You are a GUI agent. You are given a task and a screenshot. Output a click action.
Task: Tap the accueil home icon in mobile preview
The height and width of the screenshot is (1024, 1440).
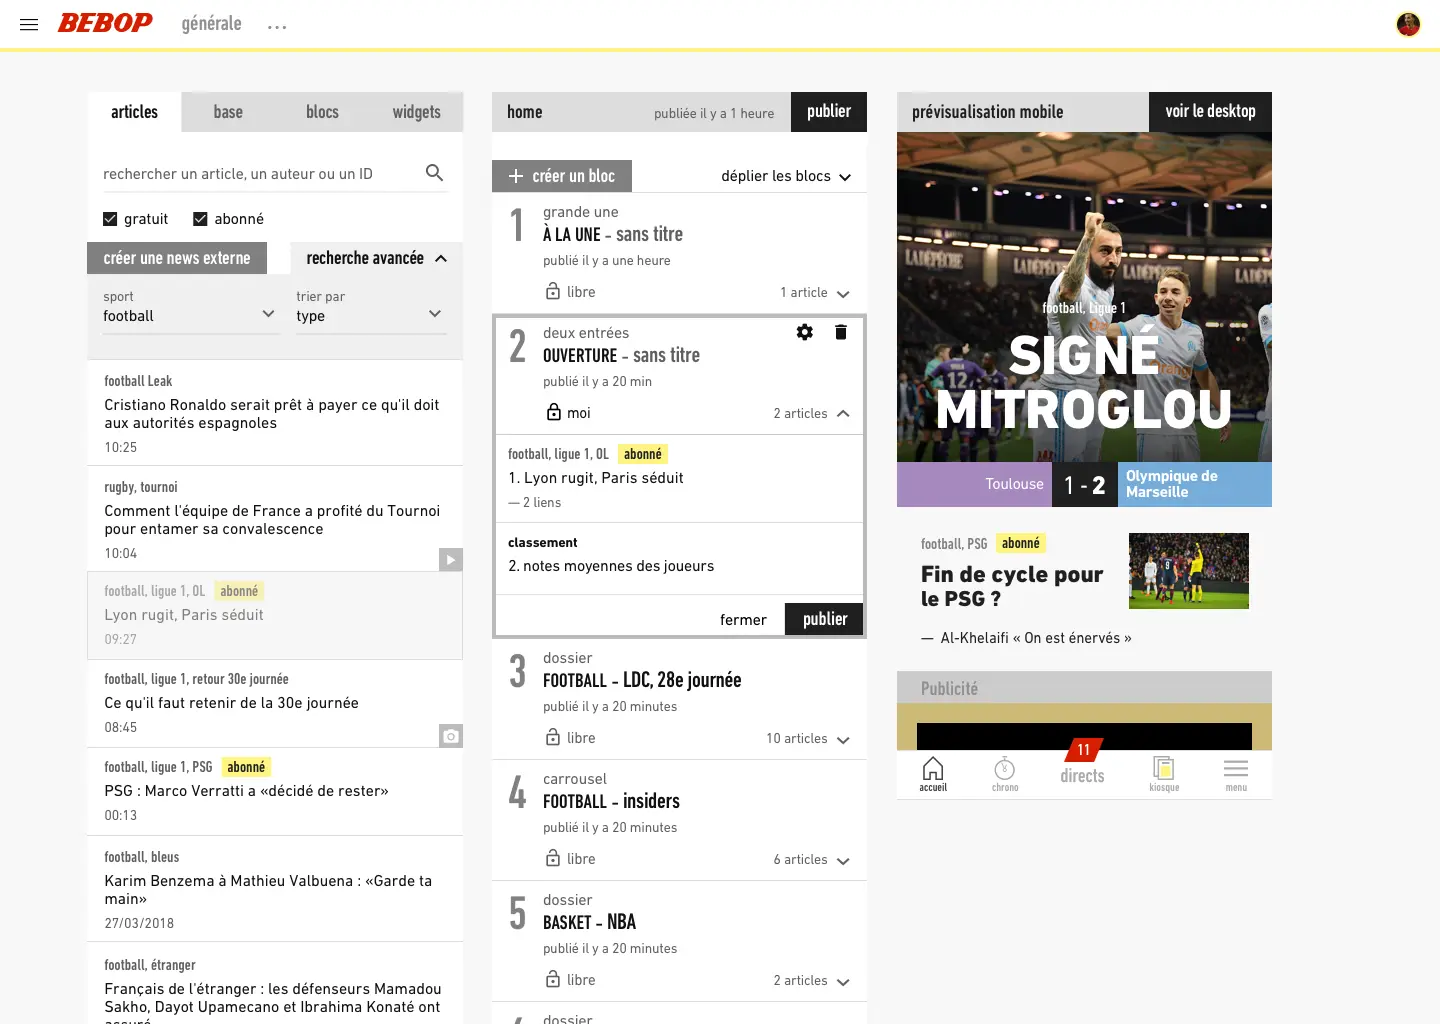pos(933,774)
